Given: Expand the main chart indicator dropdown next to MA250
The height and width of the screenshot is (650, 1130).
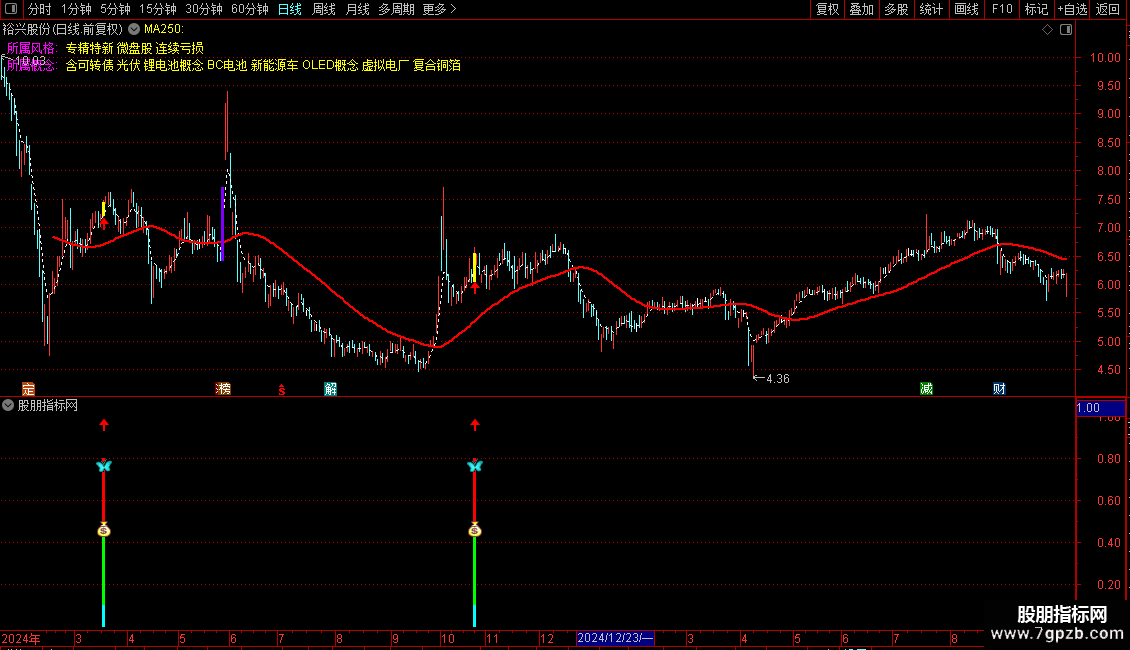Looking at the screenshot, I should click(x=134, y=30).
